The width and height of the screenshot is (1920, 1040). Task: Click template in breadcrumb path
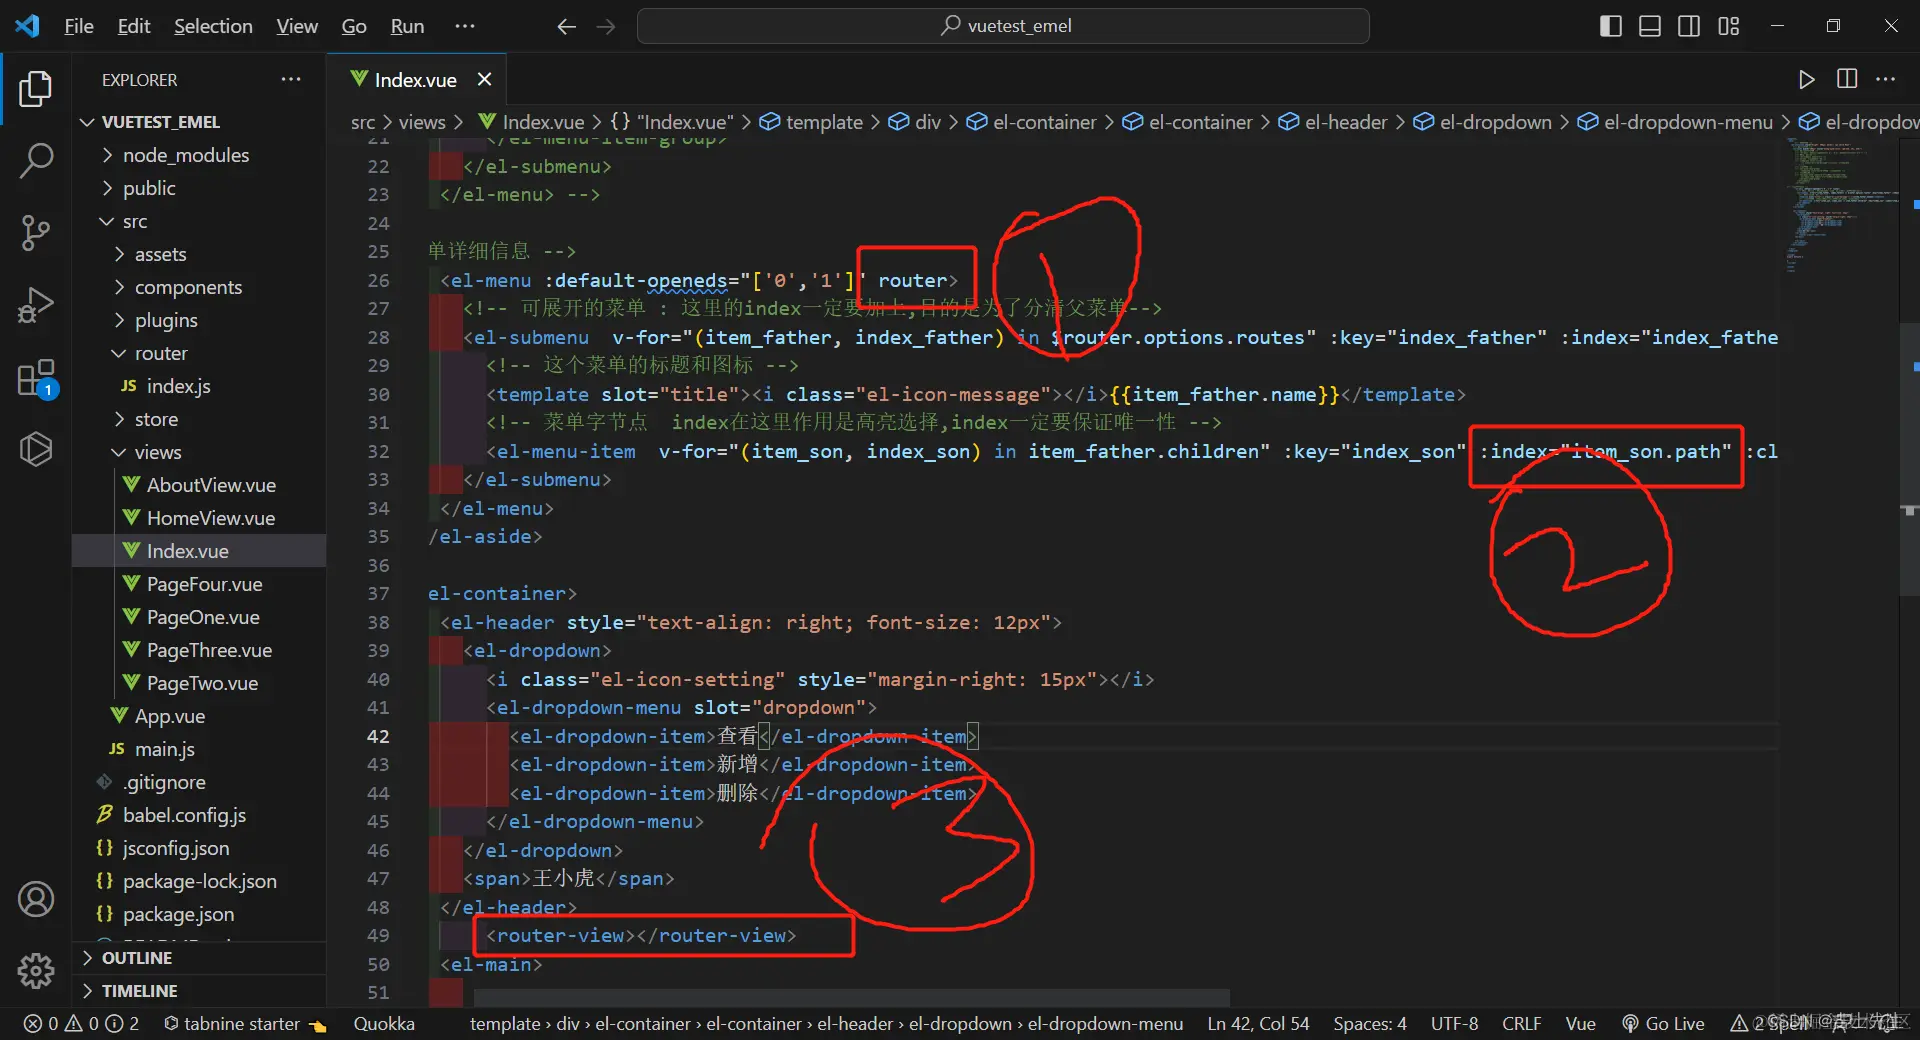point(824,122)
